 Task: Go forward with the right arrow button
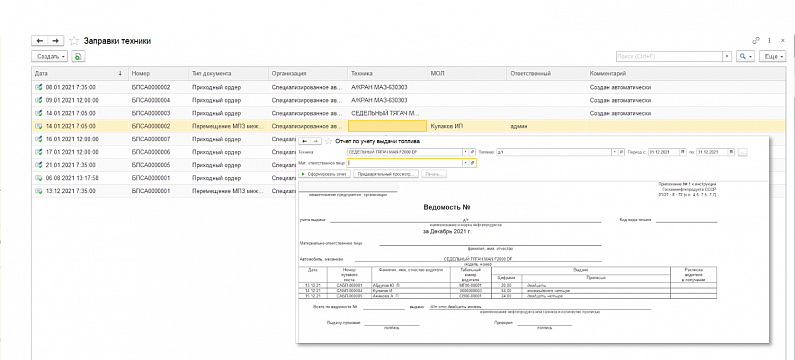tap(56, 41)
